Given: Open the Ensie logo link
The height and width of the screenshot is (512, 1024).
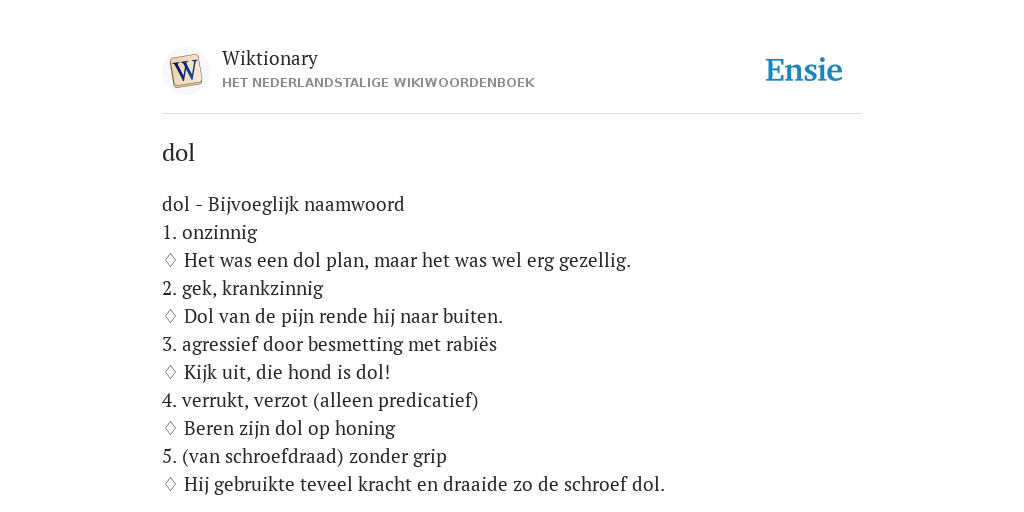Looking at the screenshot, I should (803, 71).
